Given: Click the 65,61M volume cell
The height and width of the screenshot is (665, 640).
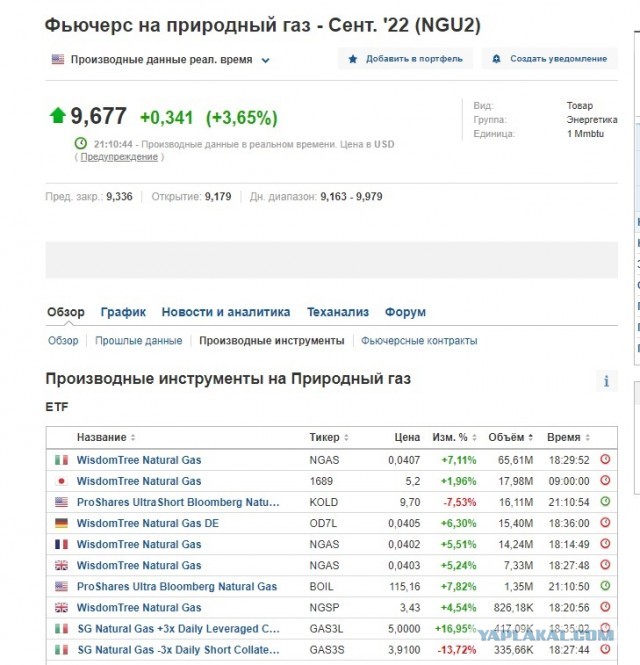Looking at the screenshot, I should (515, 460).
